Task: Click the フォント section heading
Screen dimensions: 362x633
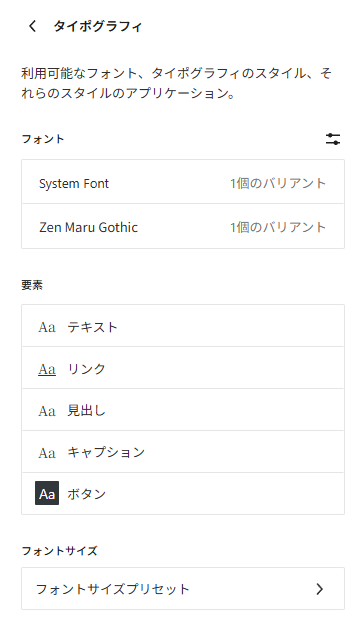Action: (43, 139)
